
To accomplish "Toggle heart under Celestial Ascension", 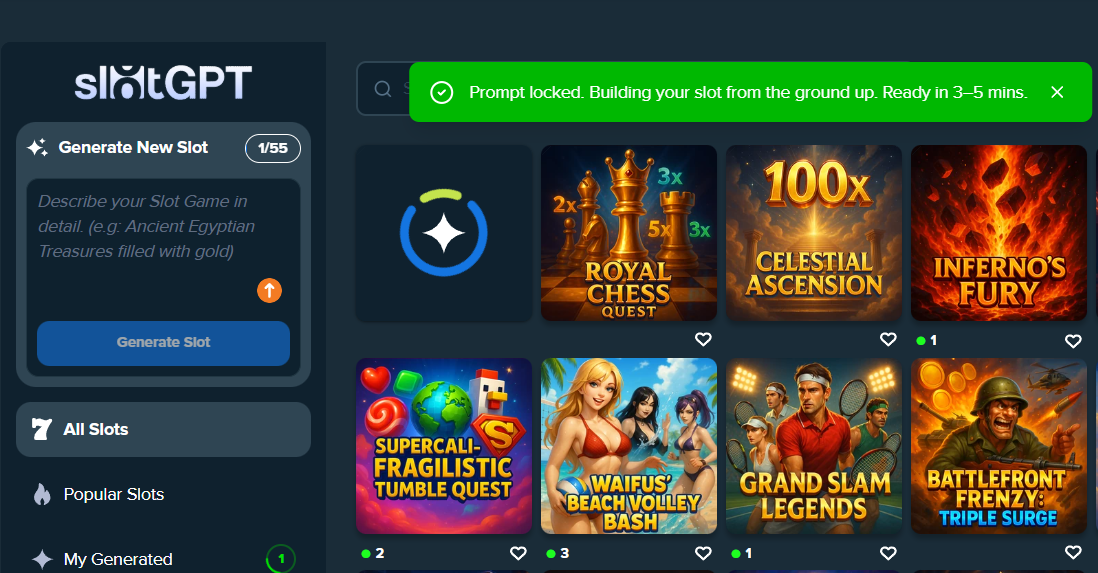I will click(888, 340).
